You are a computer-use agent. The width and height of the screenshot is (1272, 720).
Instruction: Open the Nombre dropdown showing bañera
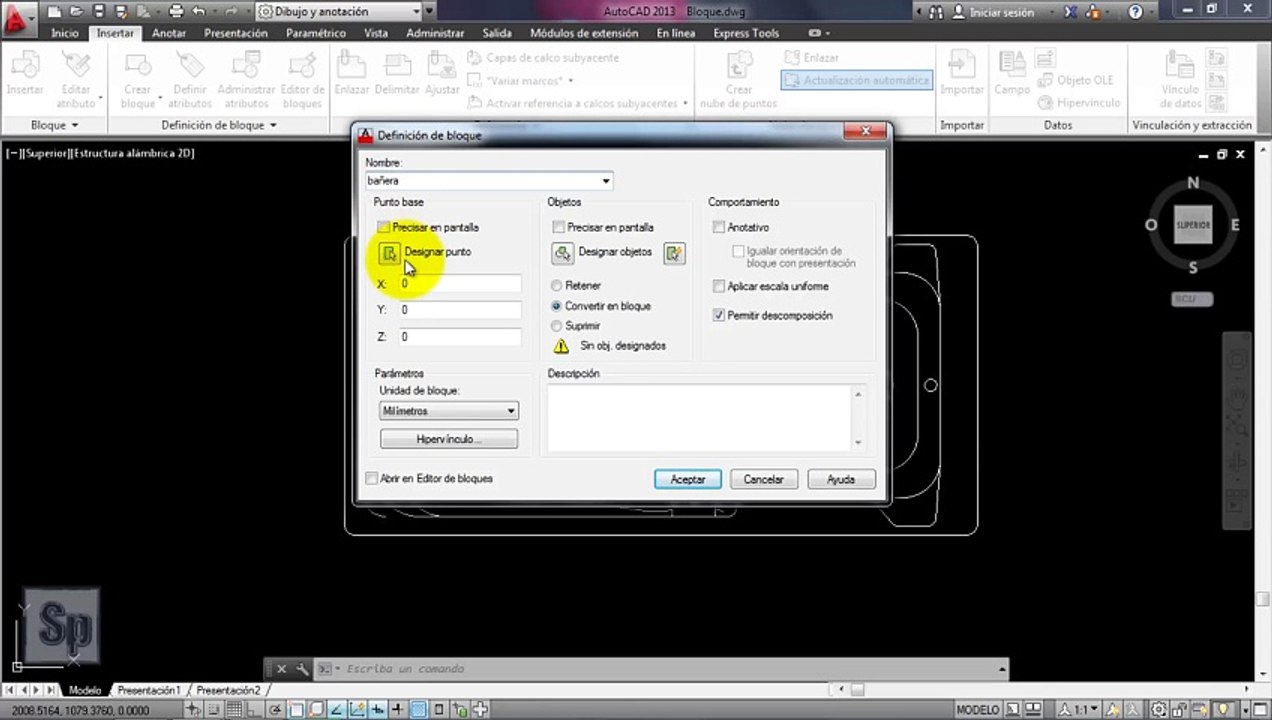pyautogui.click(x=606, y=181)
